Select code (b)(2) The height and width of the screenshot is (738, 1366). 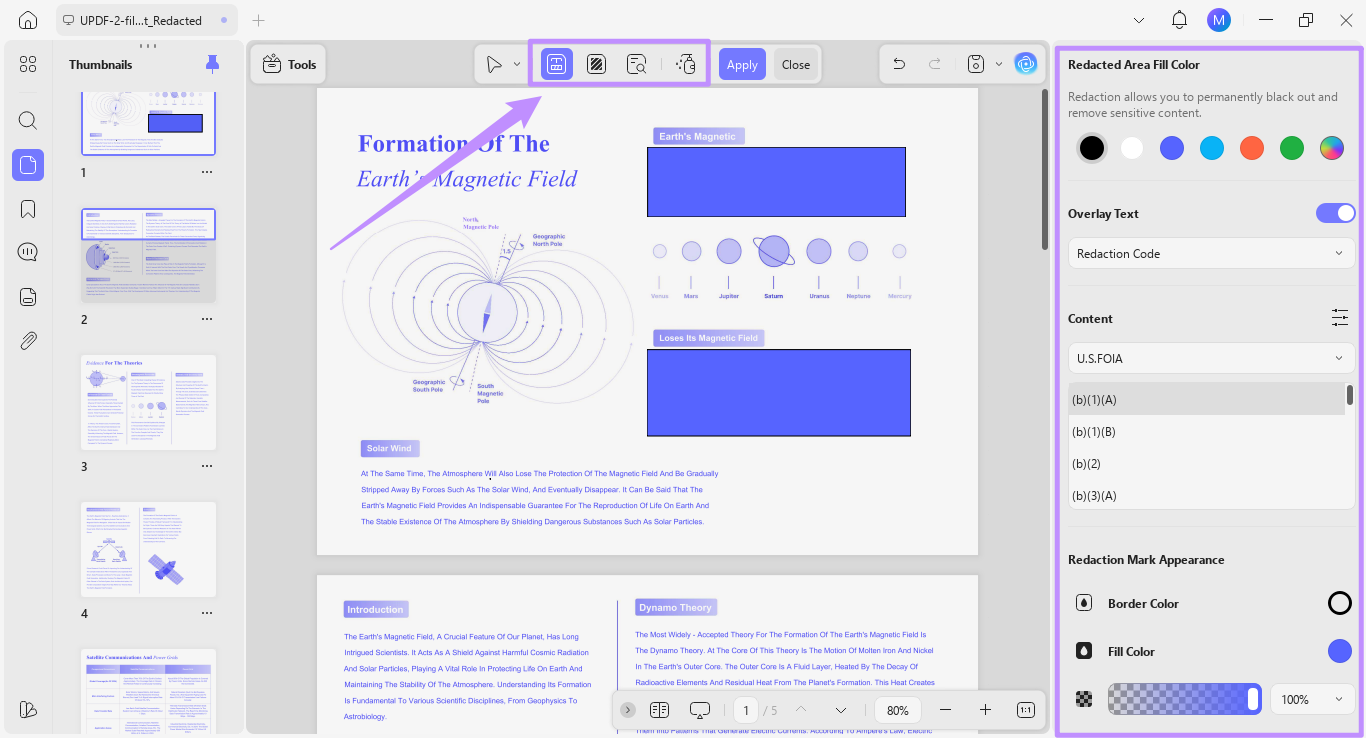(x=1206, y=463)
